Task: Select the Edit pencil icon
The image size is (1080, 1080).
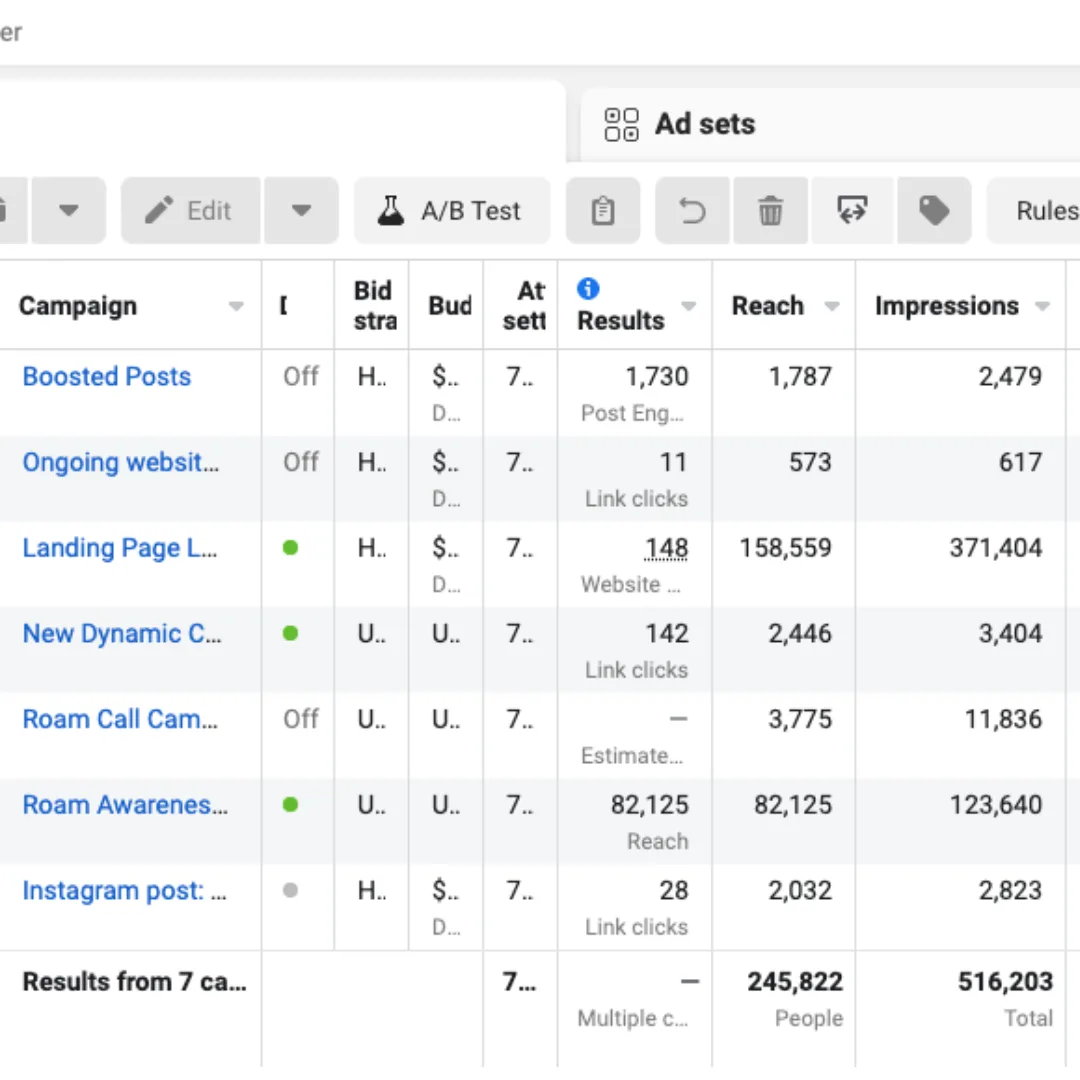Action: 189,210
